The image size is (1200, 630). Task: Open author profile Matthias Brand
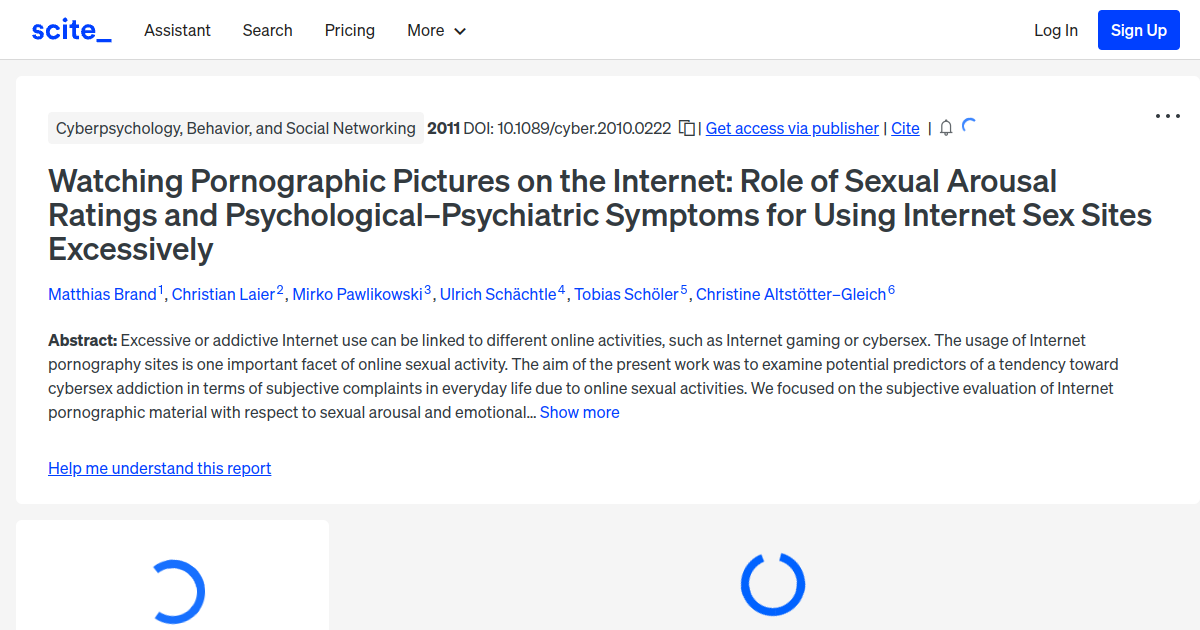103,294
